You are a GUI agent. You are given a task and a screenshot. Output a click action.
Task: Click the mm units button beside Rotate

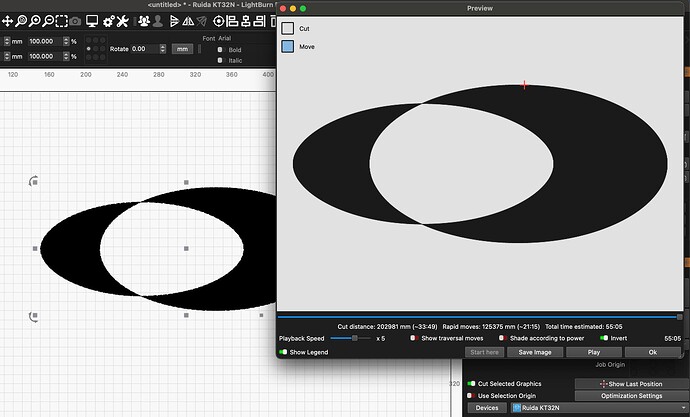pos(183,48)
